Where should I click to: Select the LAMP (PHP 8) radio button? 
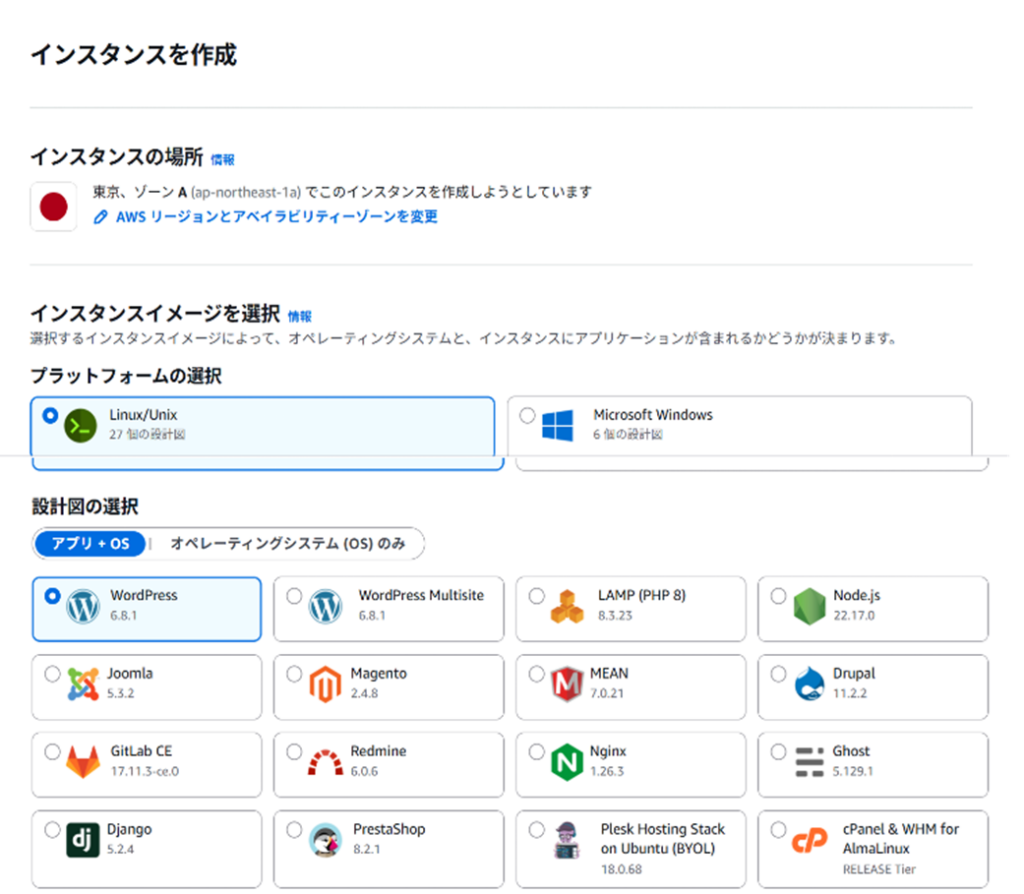[536, 596]
